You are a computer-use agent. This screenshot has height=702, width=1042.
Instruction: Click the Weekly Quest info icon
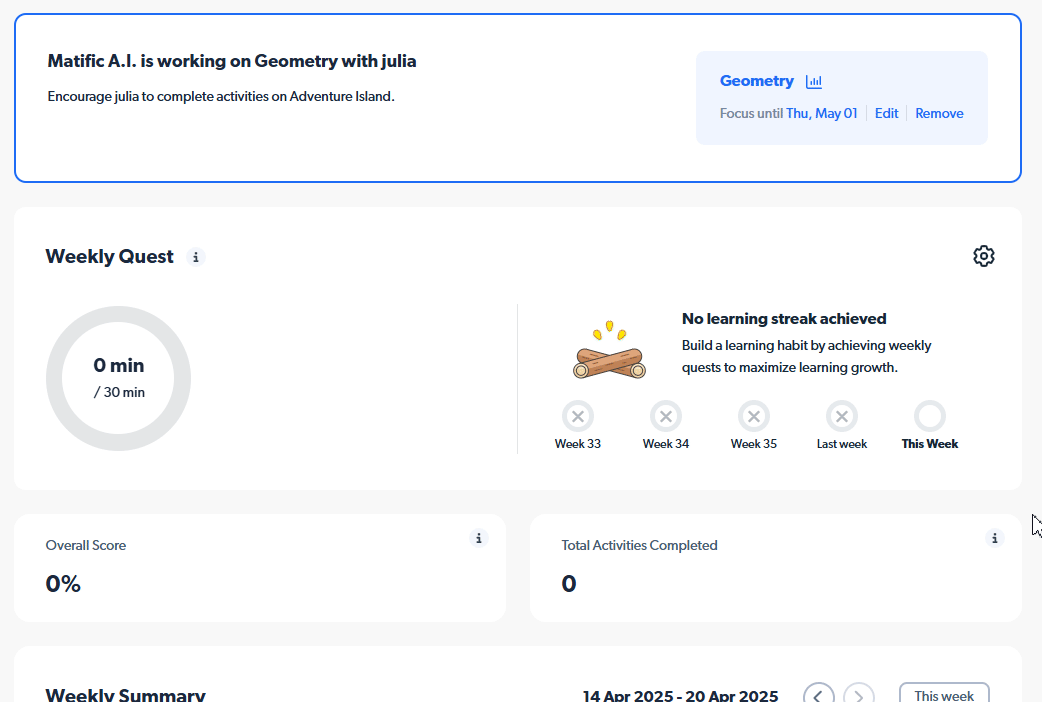click(x=195, y=257)
